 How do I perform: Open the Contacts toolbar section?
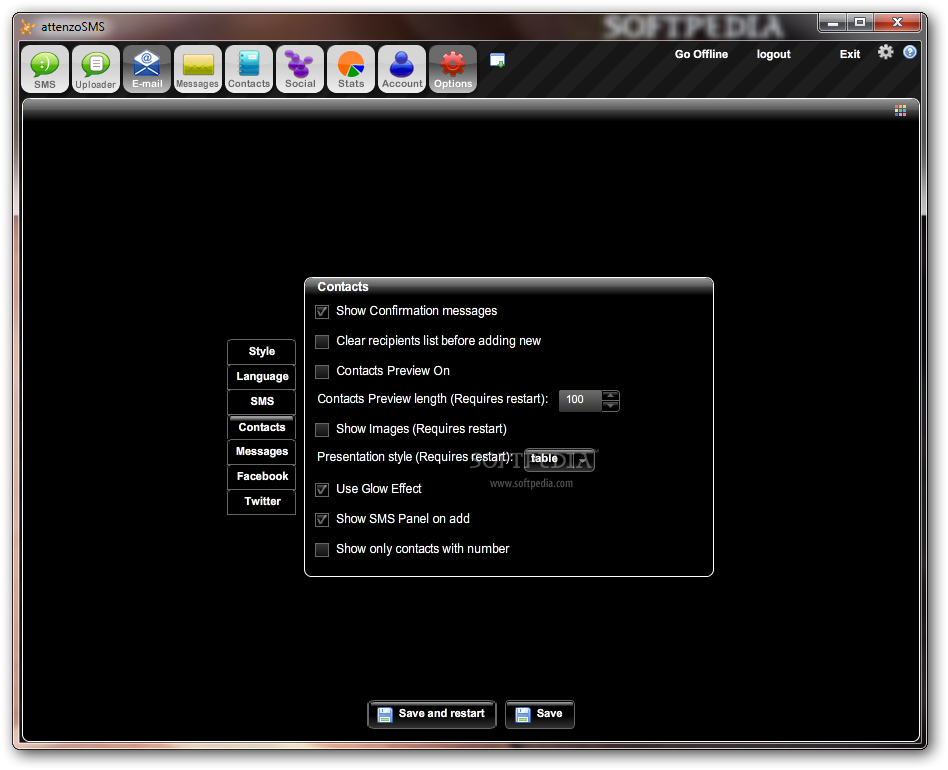(x=249, y=69)
